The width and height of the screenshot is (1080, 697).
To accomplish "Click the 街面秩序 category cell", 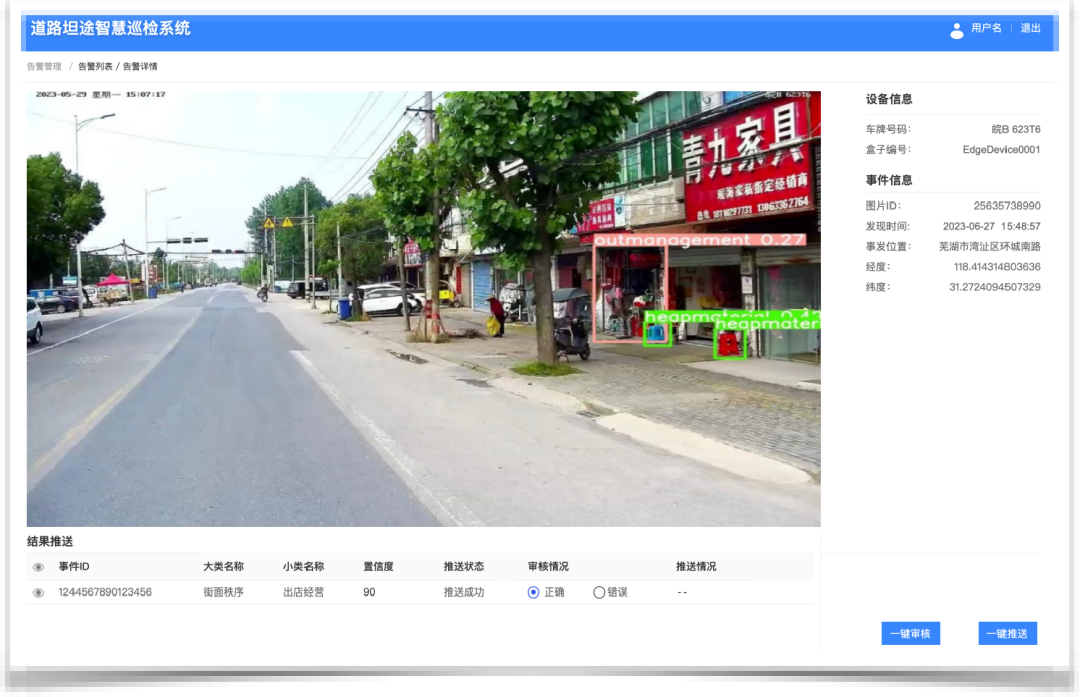I will (223, 592).
